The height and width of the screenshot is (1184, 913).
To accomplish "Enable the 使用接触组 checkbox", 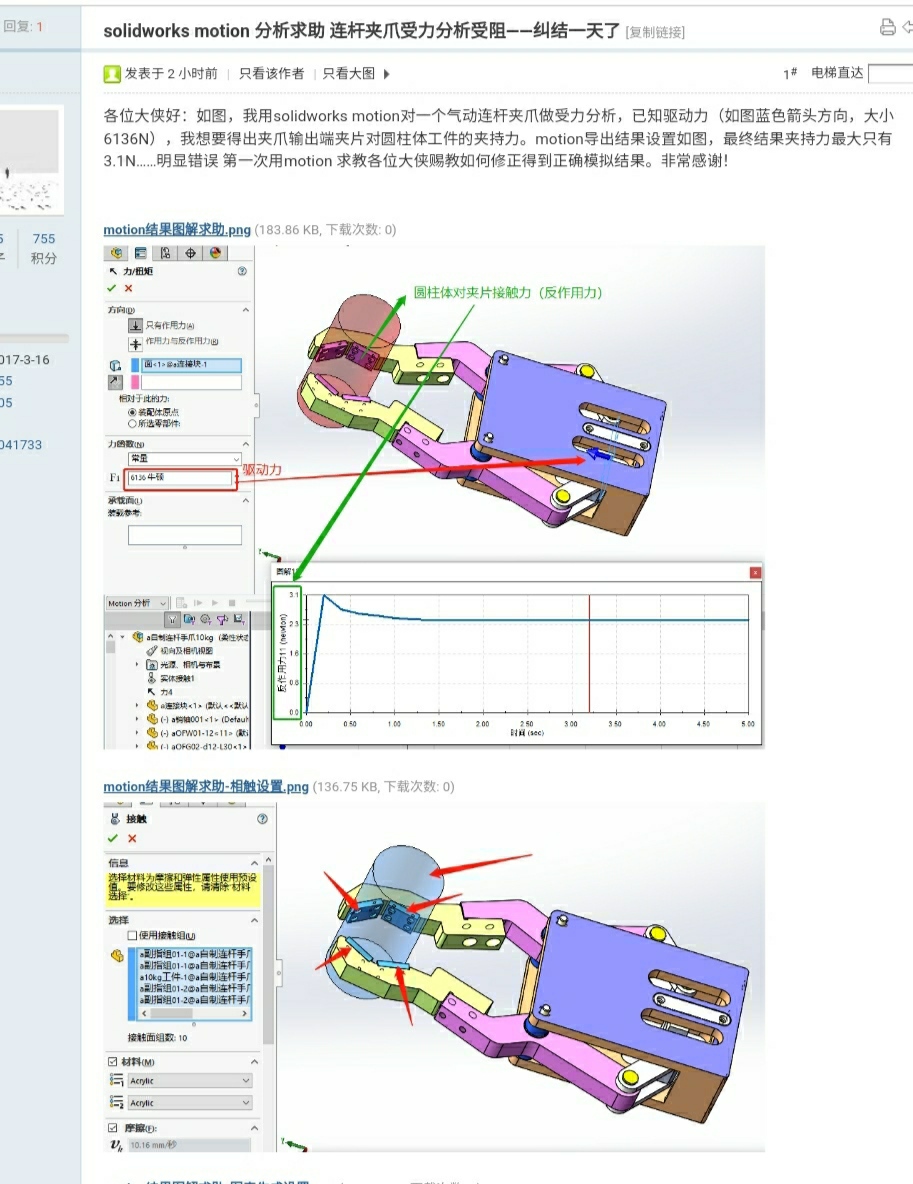I will (132, 936).
